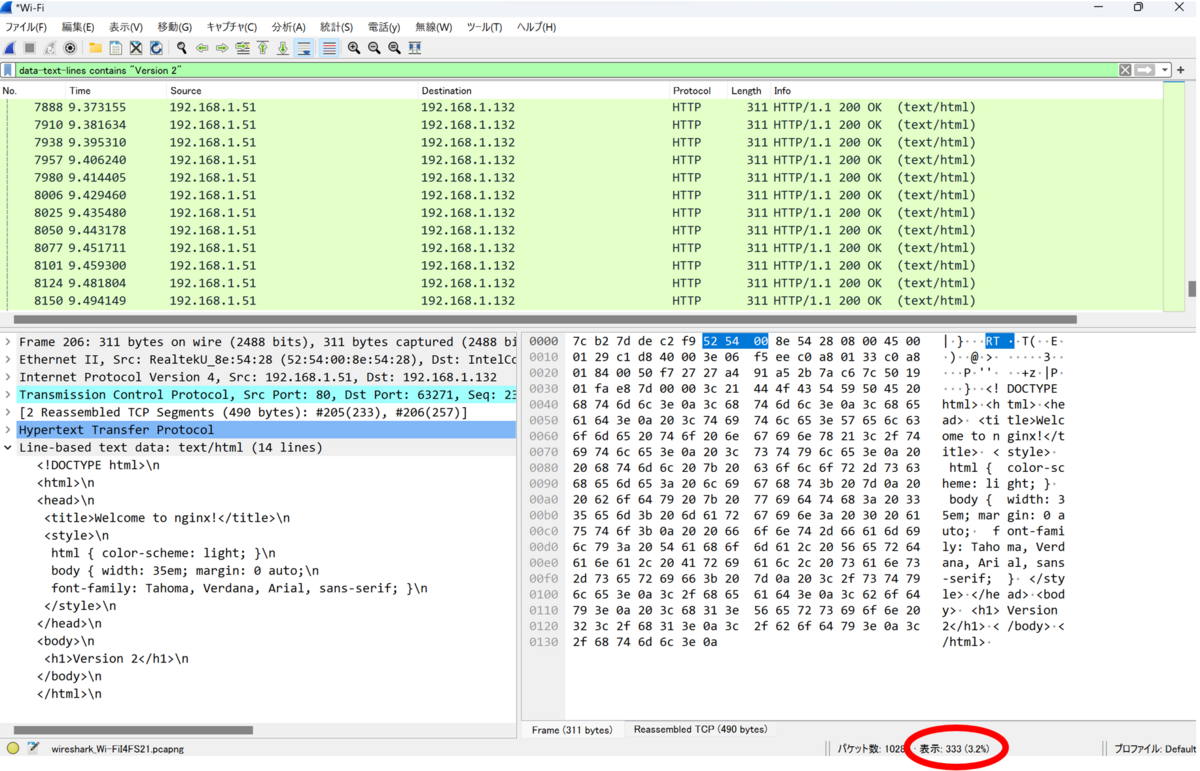Click the expert information status circle

[13, 748]
